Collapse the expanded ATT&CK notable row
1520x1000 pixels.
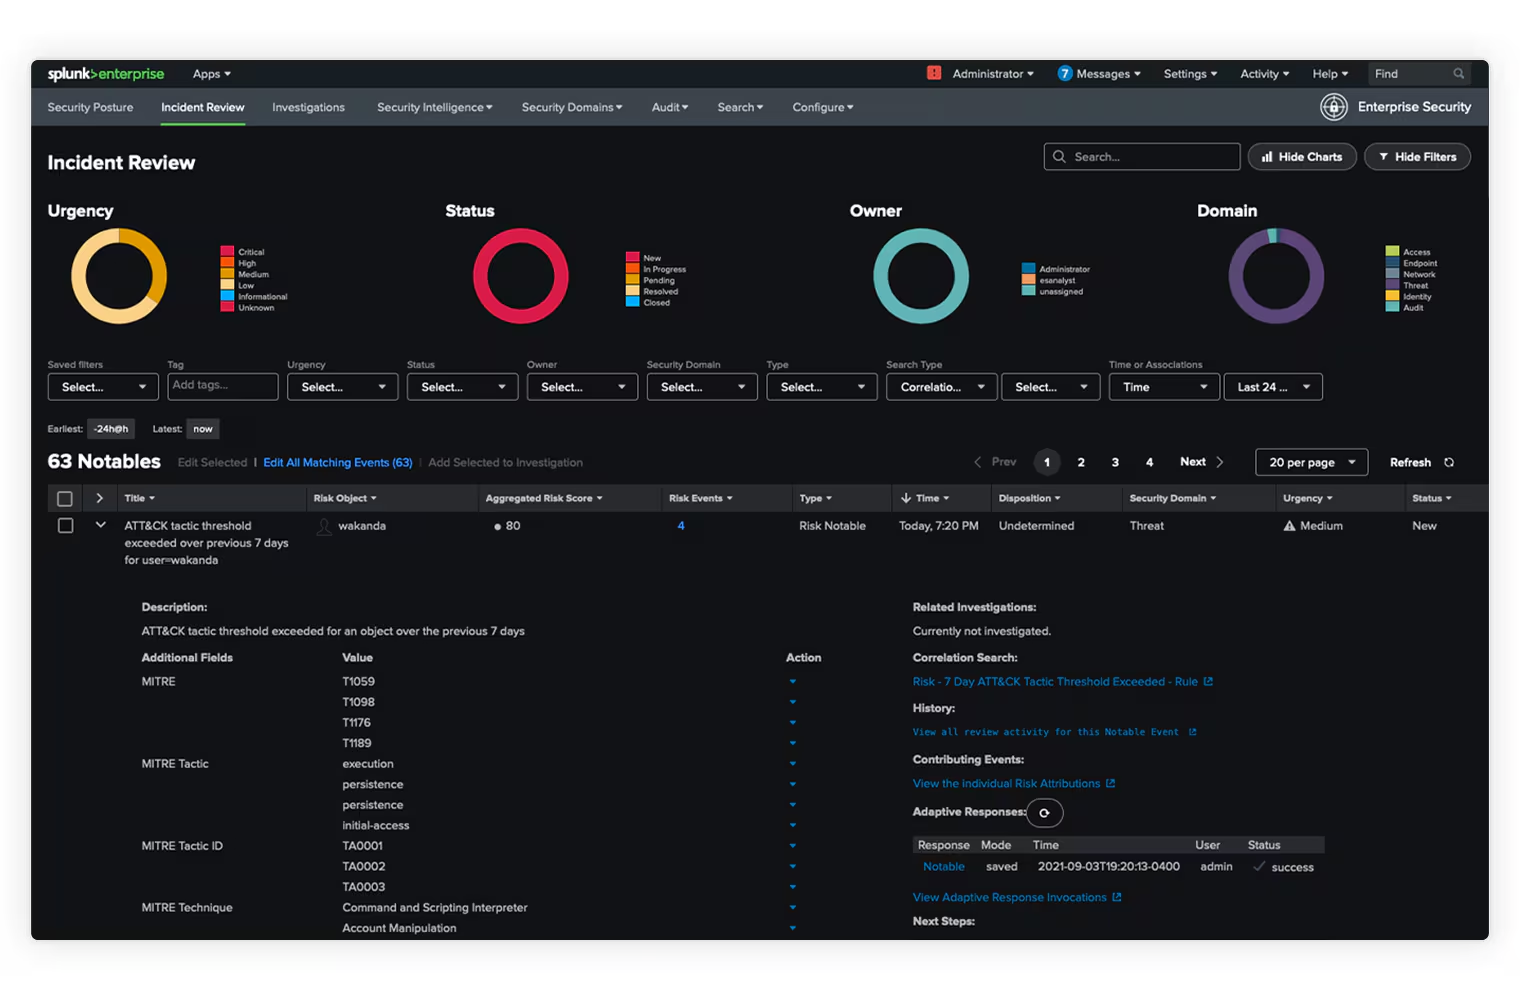click(x=100, y=525)
